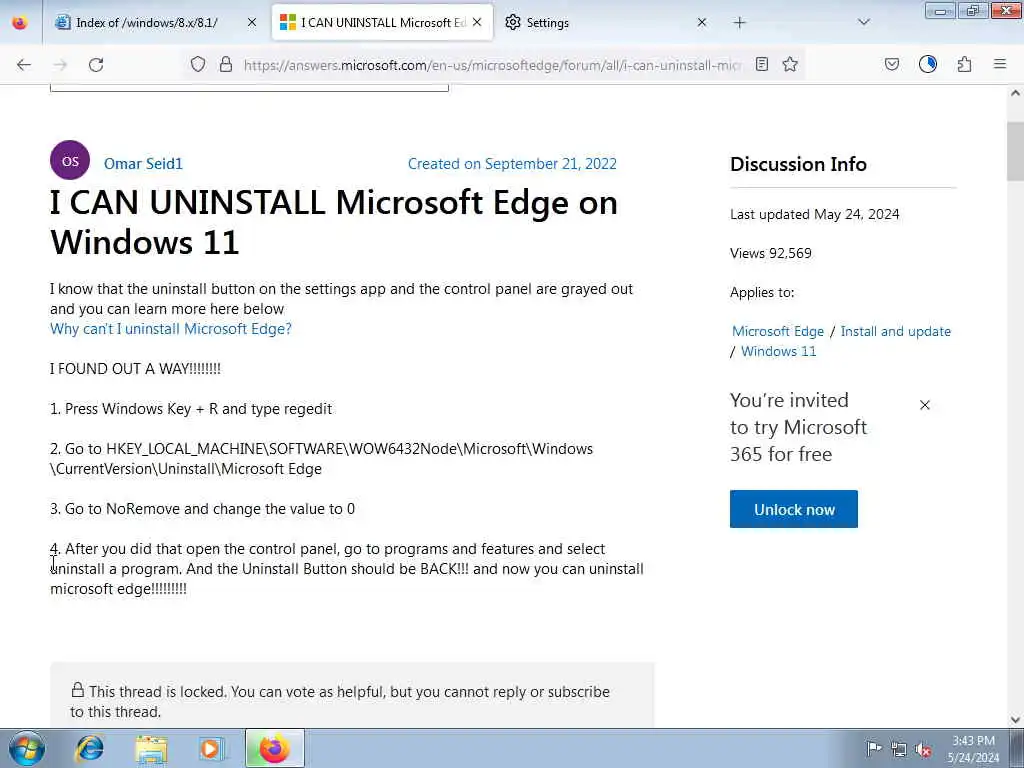Viewport: 1024px width, 768px height.
Task: Click the Discussion Info heading
Action: pos(798,164)
